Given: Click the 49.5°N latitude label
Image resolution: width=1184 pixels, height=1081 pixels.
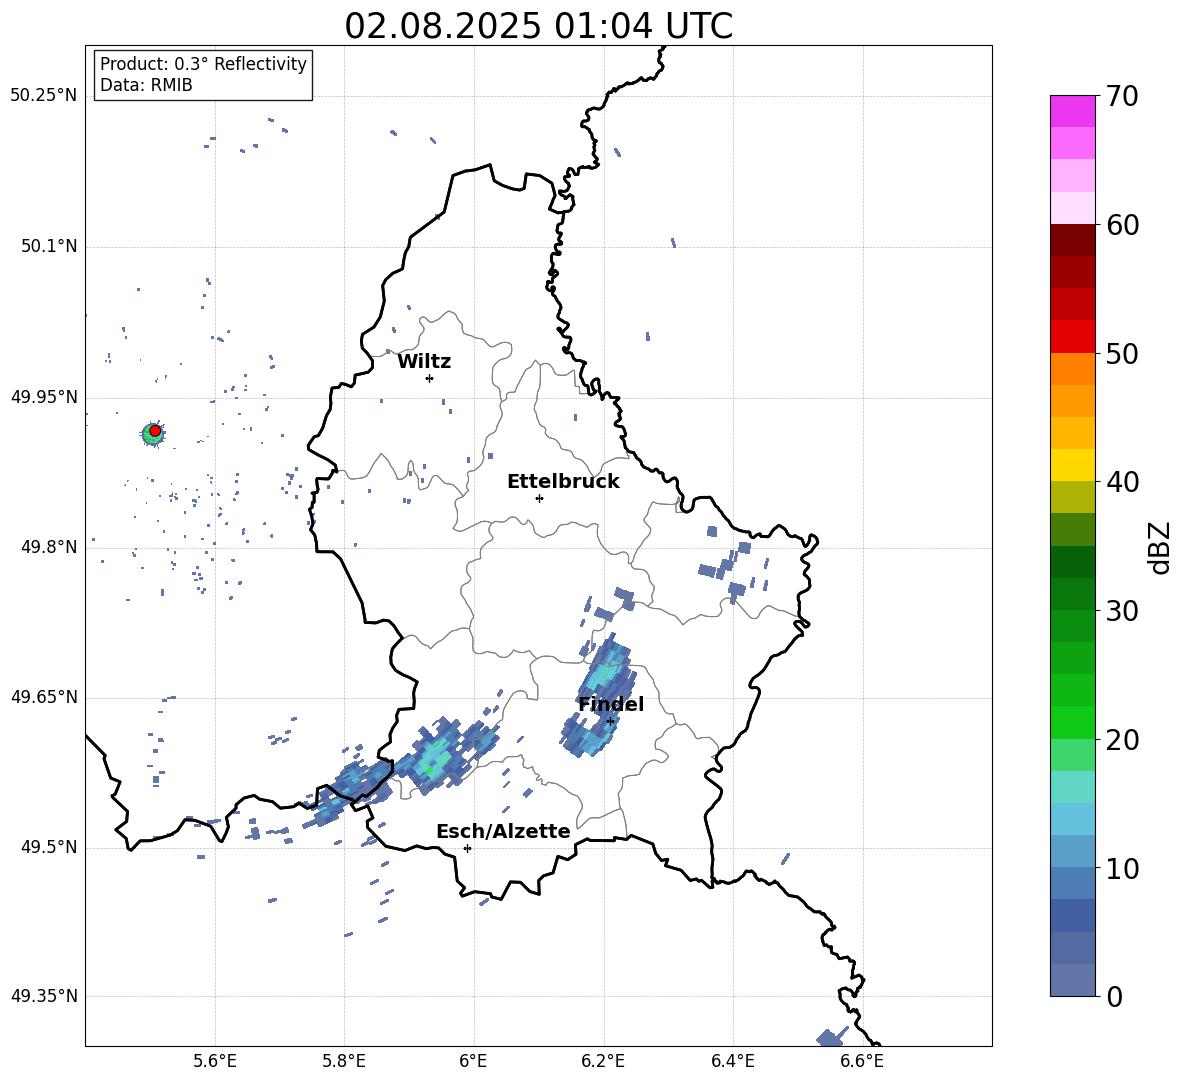Looking at the screenshot, I should coord(49,847).
